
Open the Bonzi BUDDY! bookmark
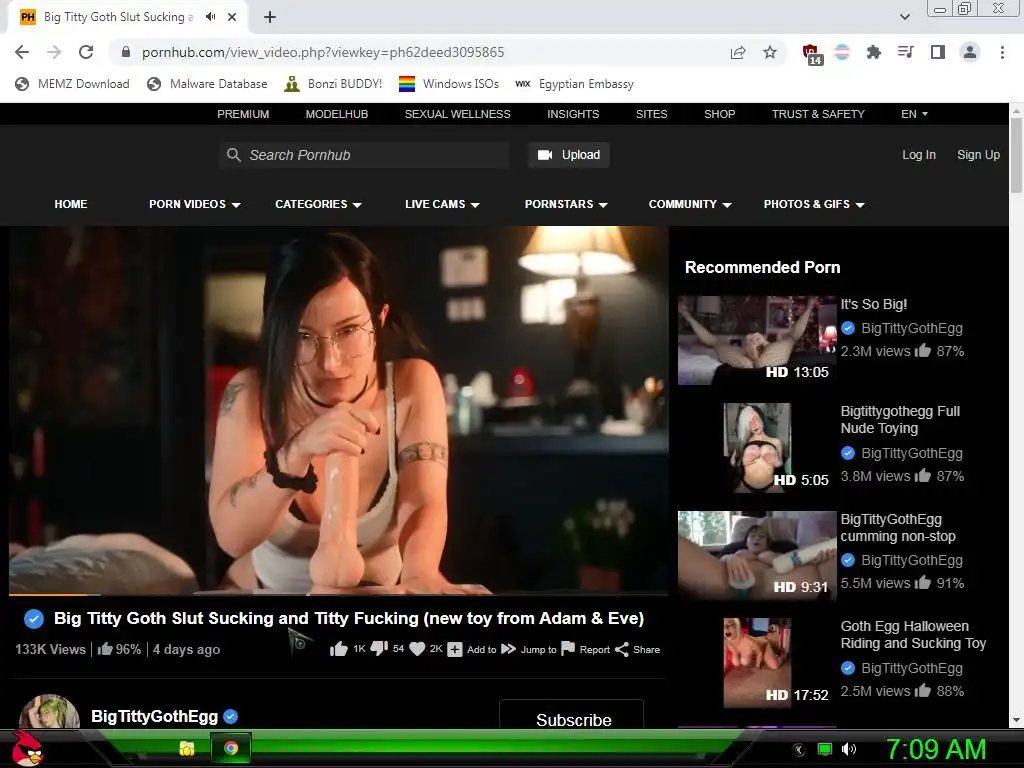click(334, 84)
